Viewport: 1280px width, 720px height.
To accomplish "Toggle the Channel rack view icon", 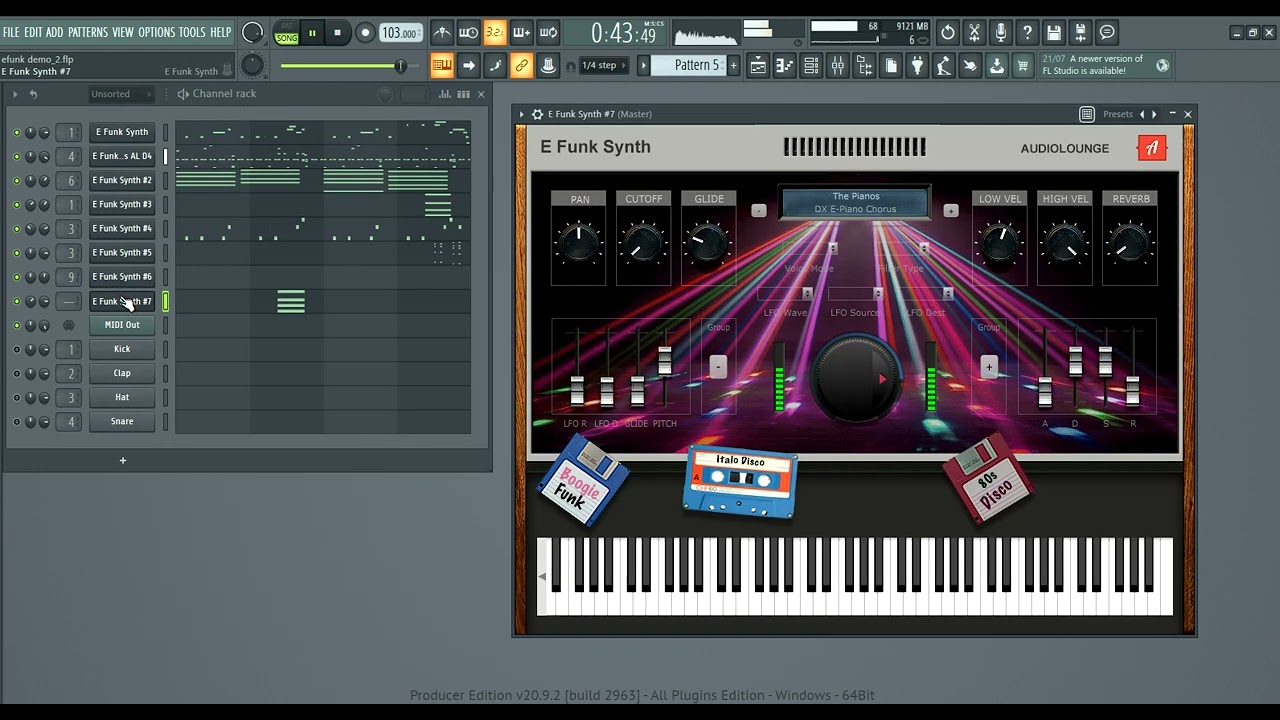I will (x=811, y=66).
